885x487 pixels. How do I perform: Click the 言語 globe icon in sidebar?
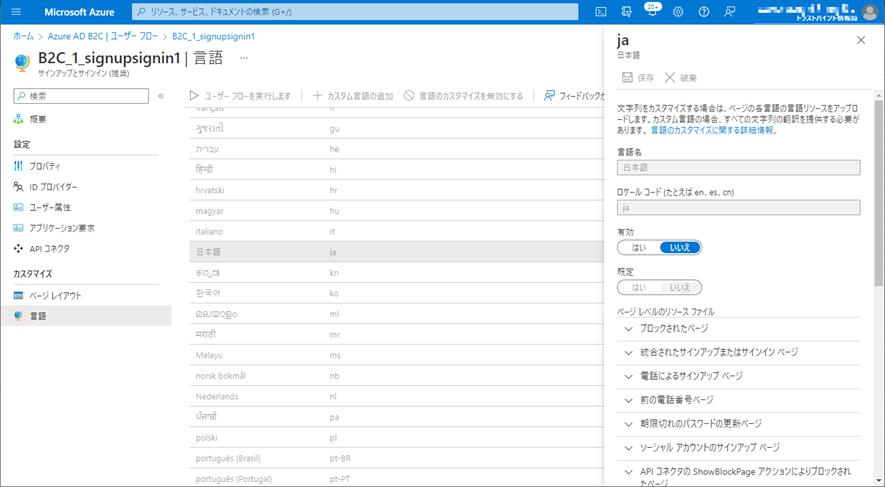pyautogui.click(x=19, y=316)
